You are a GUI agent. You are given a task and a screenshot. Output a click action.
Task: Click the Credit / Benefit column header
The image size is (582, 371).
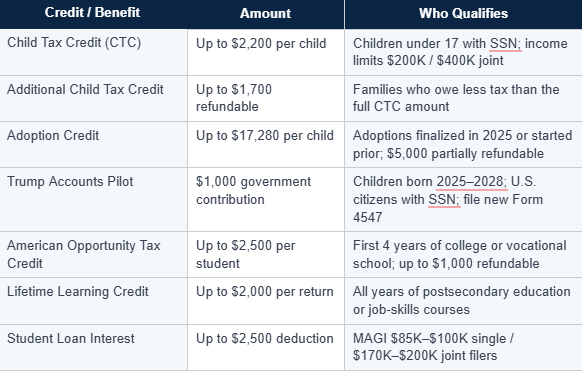pos(92,13)
